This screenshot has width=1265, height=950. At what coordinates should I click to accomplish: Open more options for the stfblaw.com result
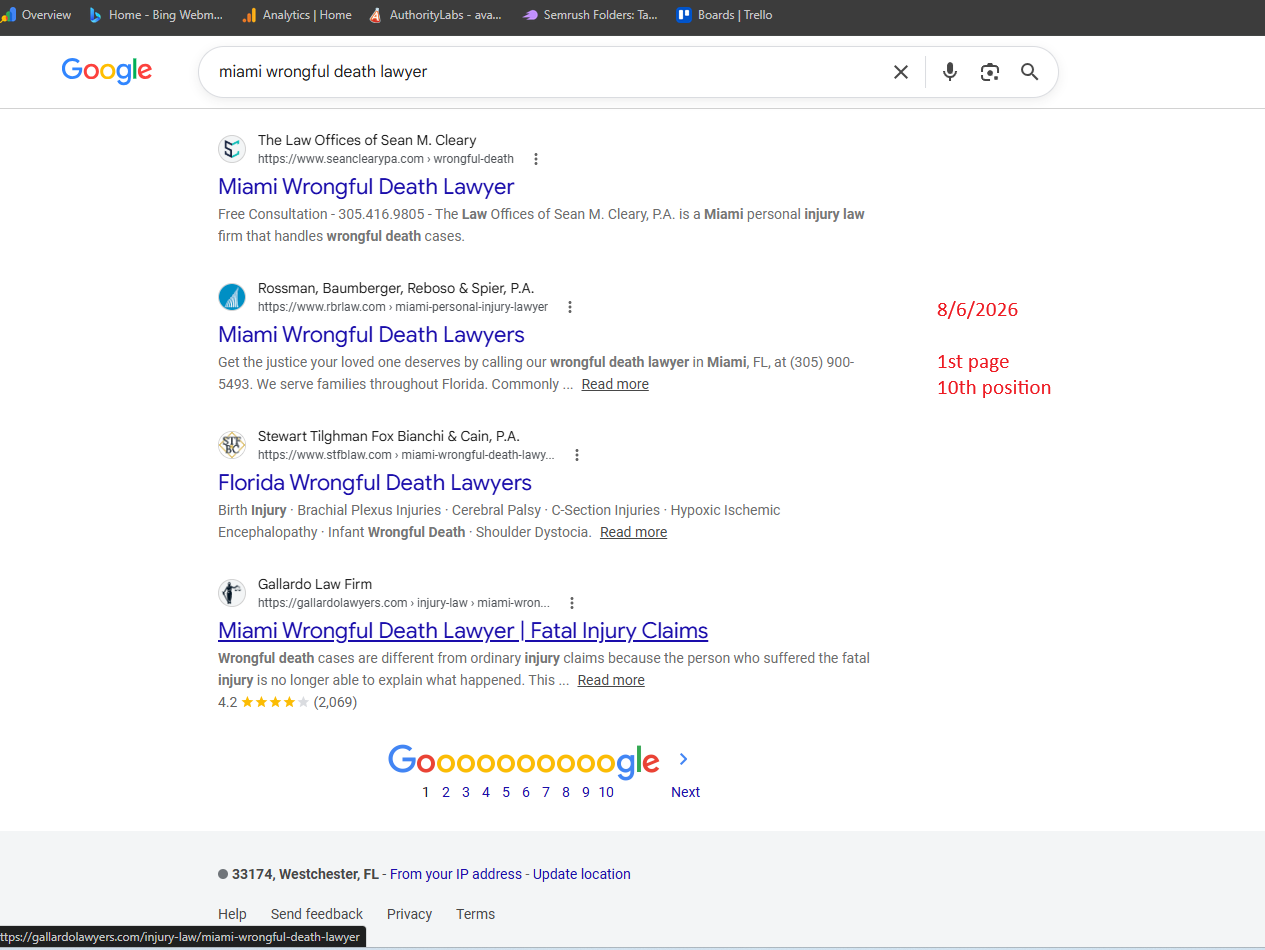pyautogui.click(x=577, y=455)
